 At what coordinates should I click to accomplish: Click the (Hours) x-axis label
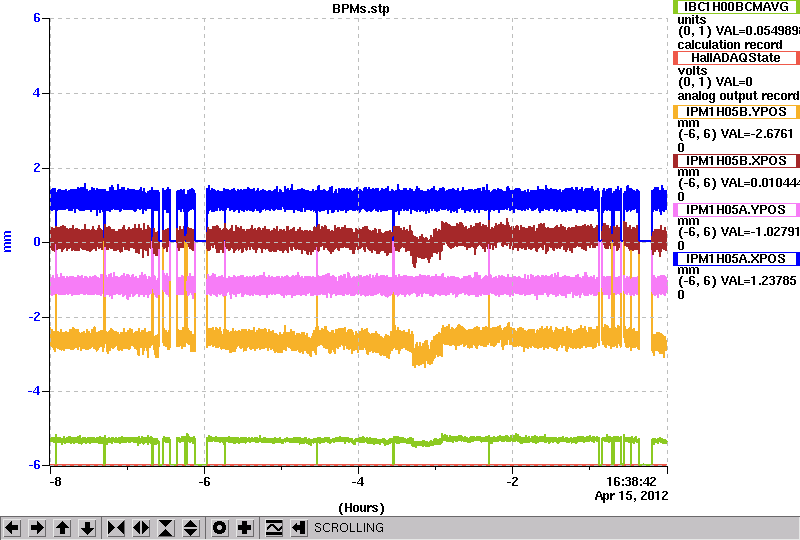[361, 508]
